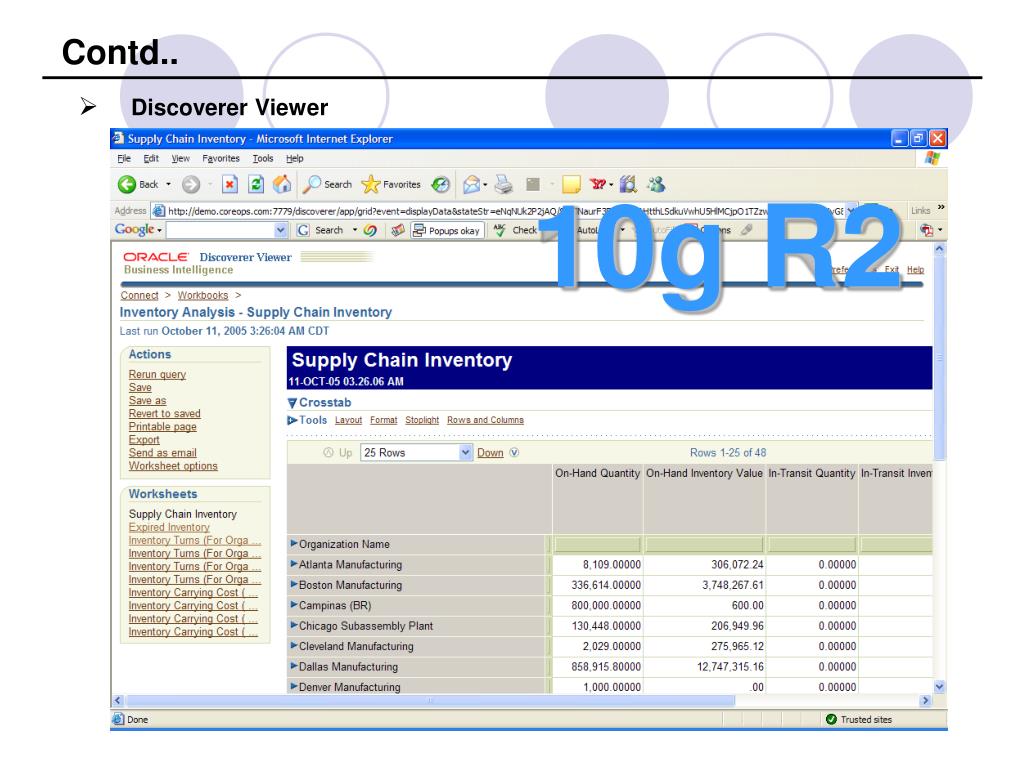Expand the Organization Name header drill arrow
Viewport: 1024px width, 768px height.
[x=294, y=543]
